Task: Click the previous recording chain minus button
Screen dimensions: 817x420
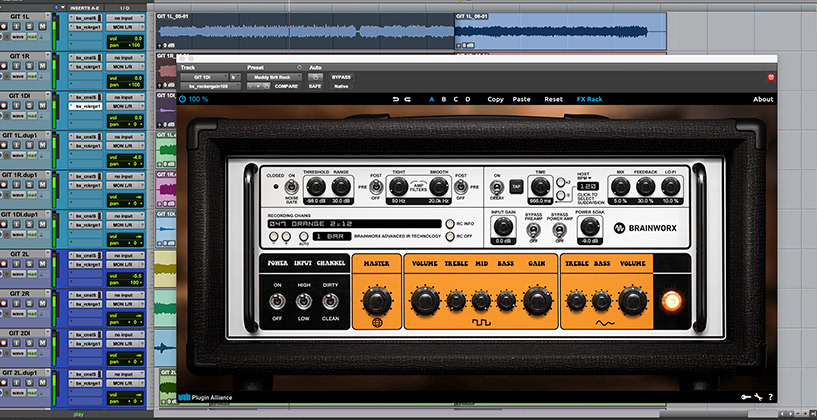Action: click(273, 236)
